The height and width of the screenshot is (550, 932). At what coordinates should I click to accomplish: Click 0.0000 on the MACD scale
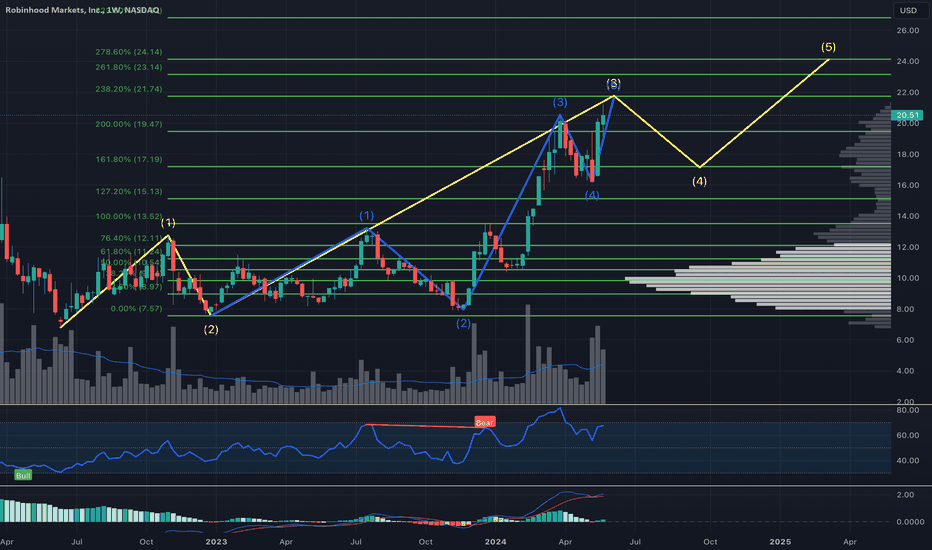910,521
